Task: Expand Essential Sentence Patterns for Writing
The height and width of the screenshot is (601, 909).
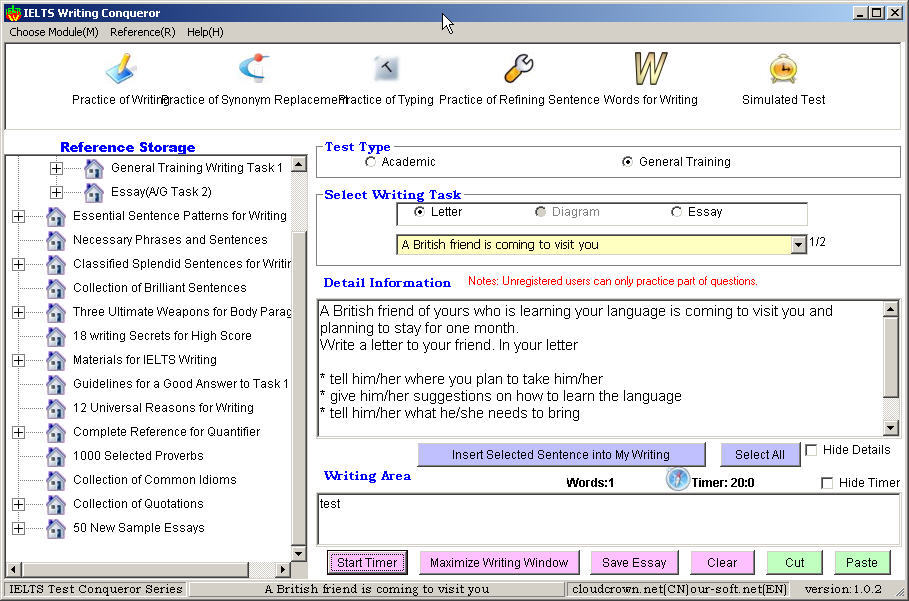Action: point(19,216)
